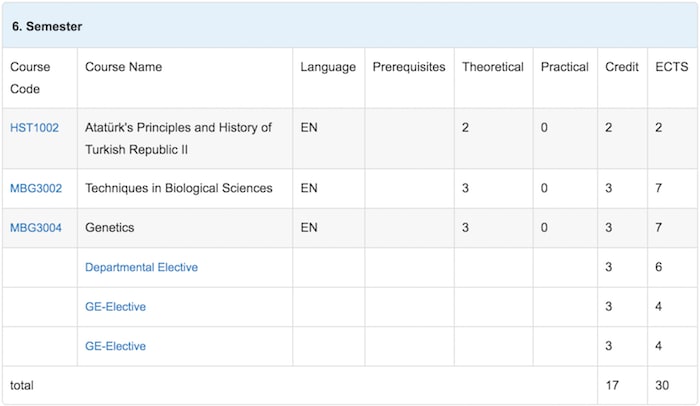
Task: Select the Credit column header
Action: point(622,67)
